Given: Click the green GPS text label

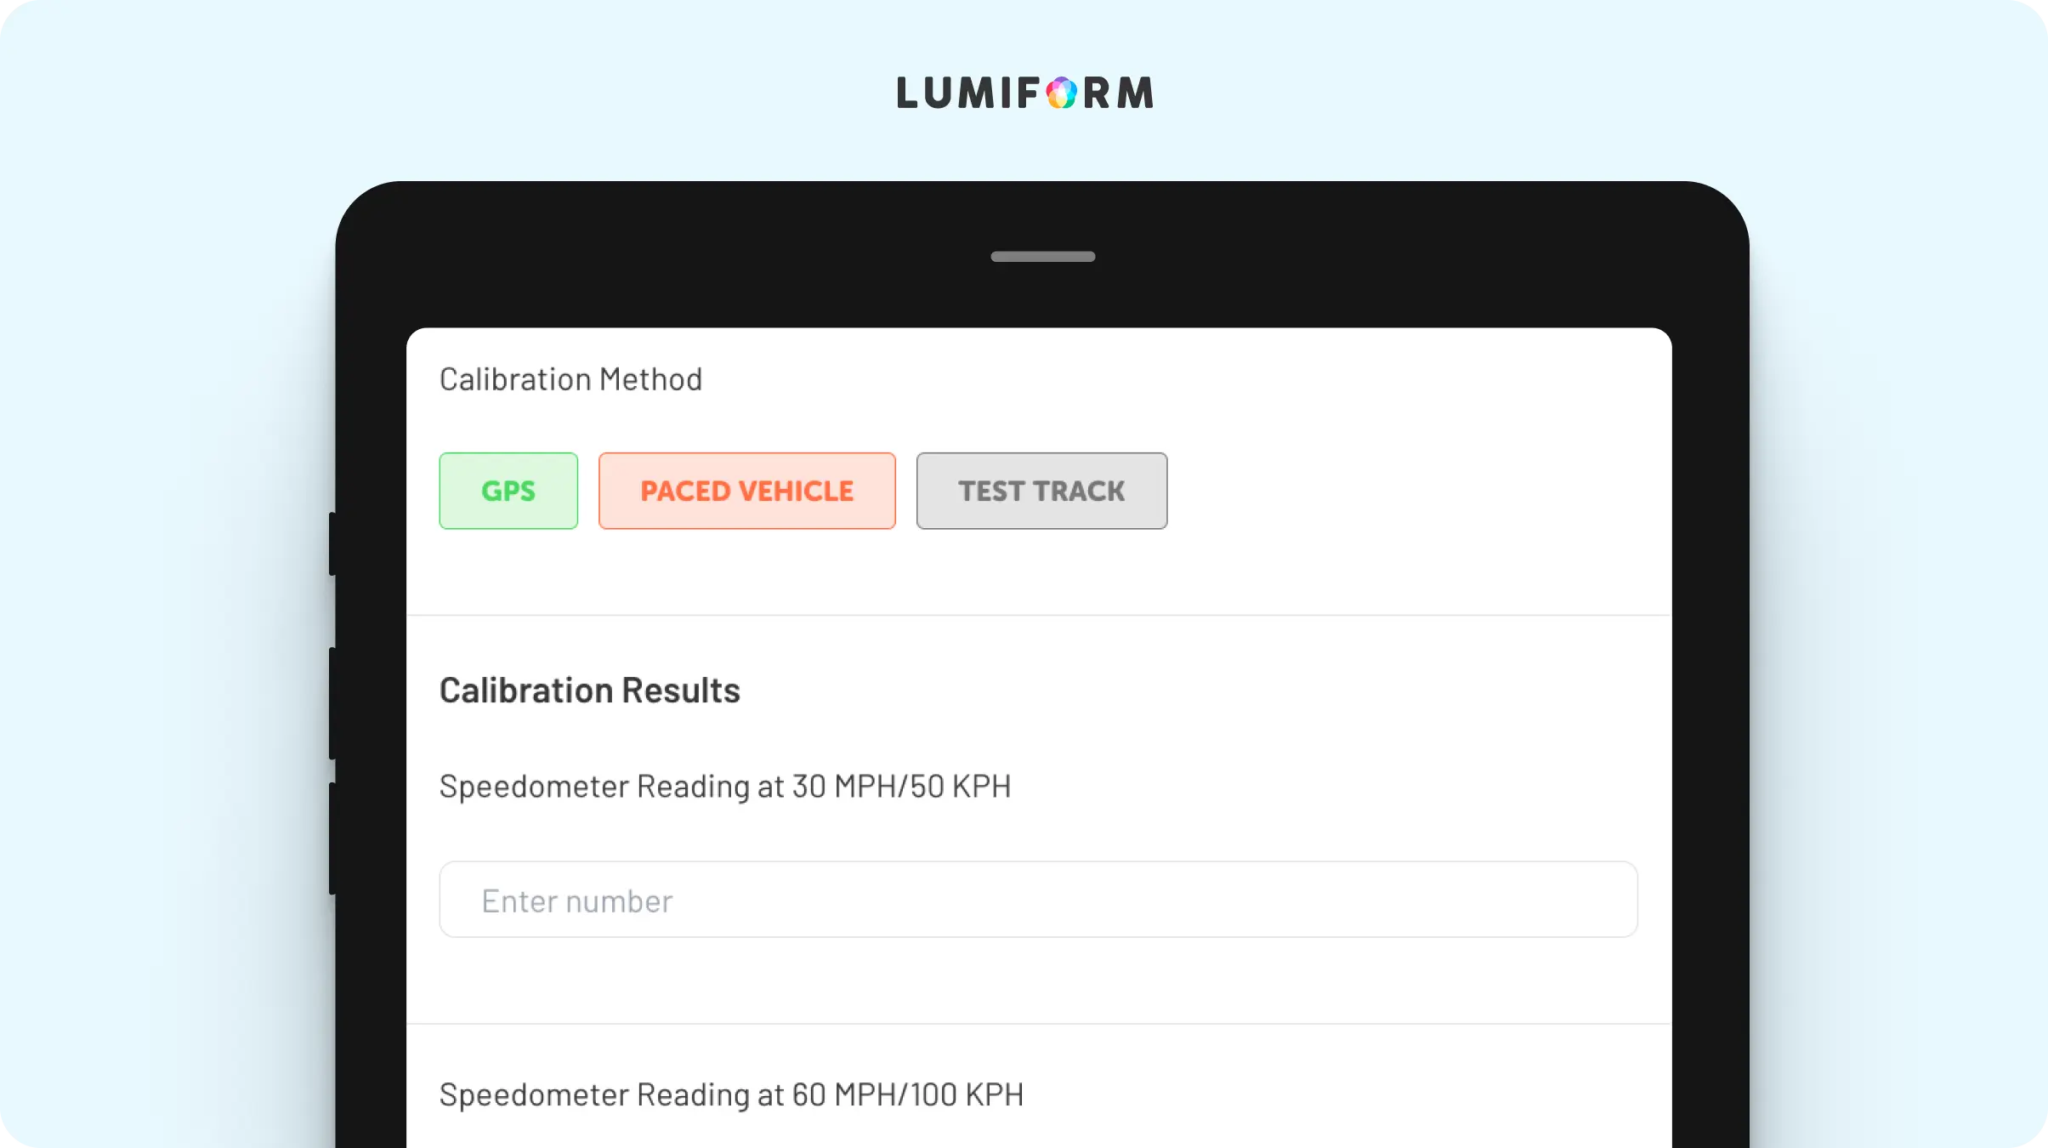Looking at the screenshot, I should click(508, 491).
